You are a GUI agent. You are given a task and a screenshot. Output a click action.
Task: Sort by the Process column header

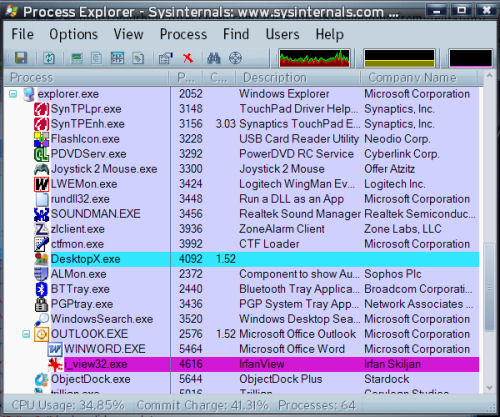(x=87, y=78)
